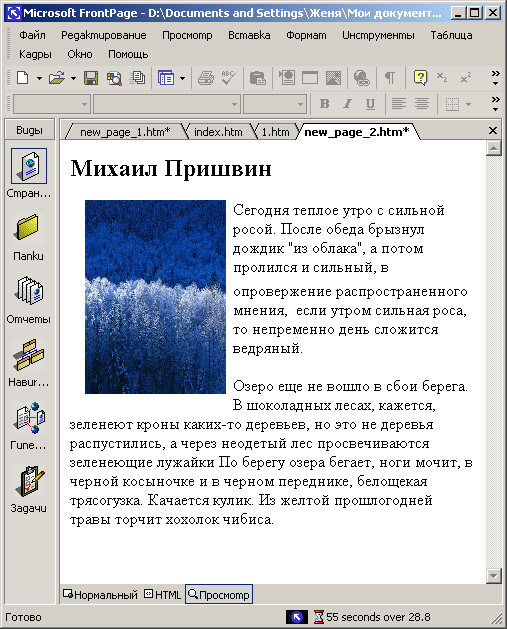Switch to Нормальный editing mode

pos(100,595)
